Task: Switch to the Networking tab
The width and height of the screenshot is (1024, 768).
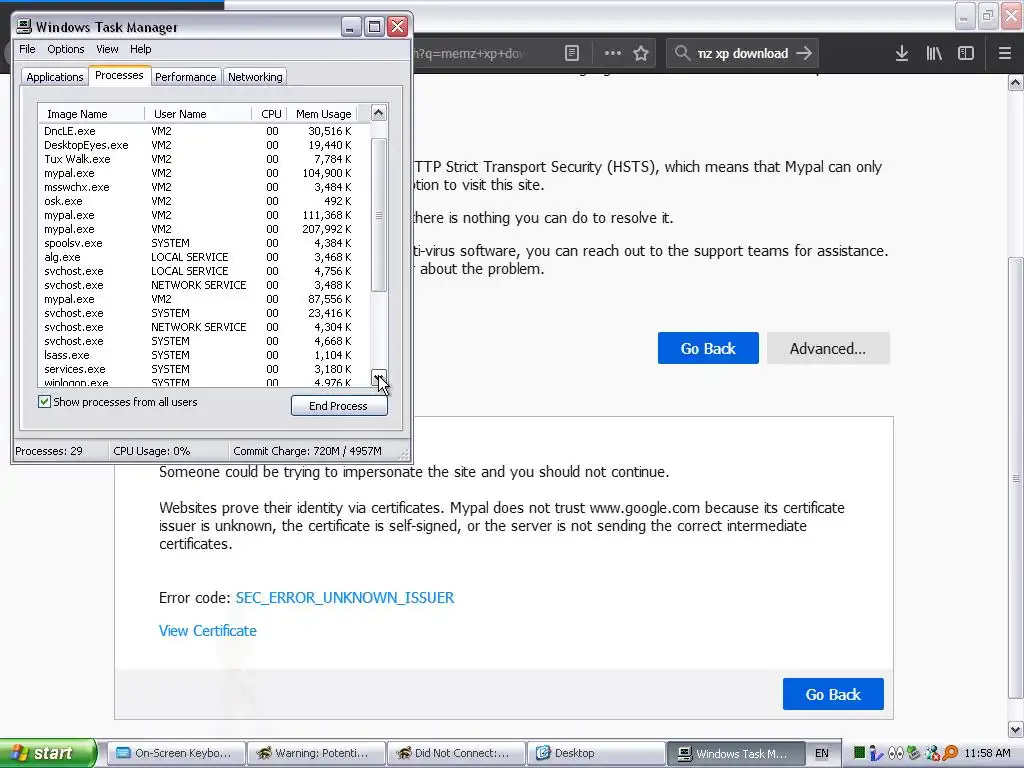Action: (x=255, y=77)
